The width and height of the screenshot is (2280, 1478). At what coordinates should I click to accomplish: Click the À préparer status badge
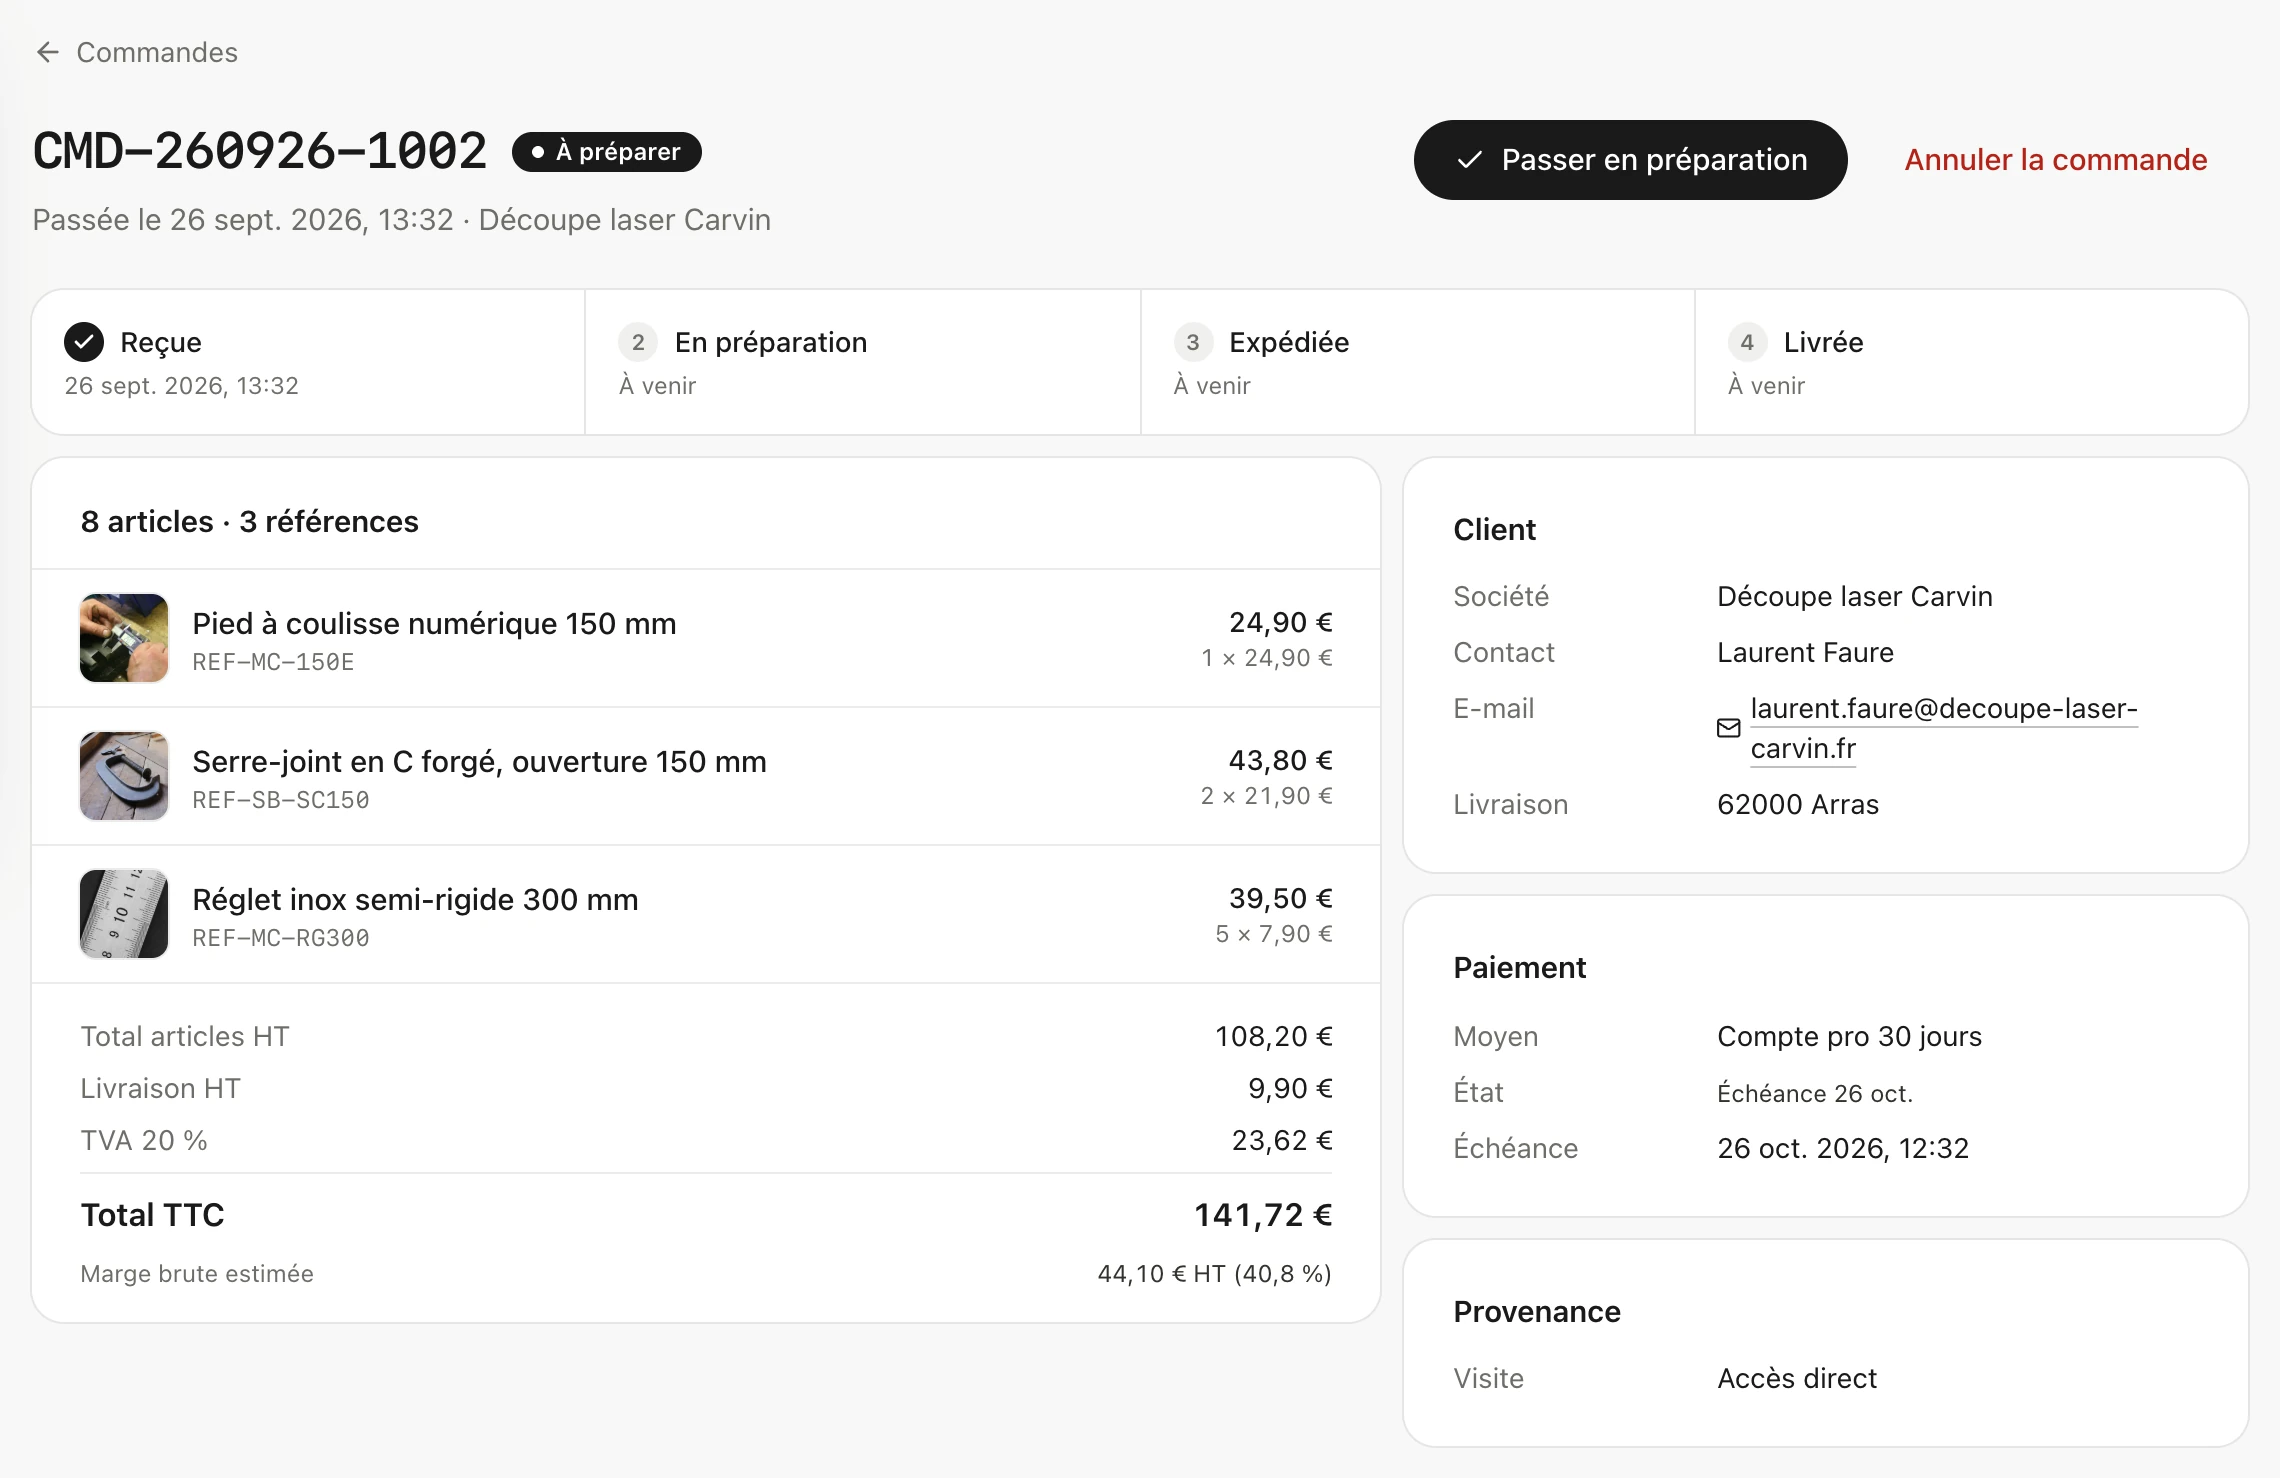tap(607, 152)
